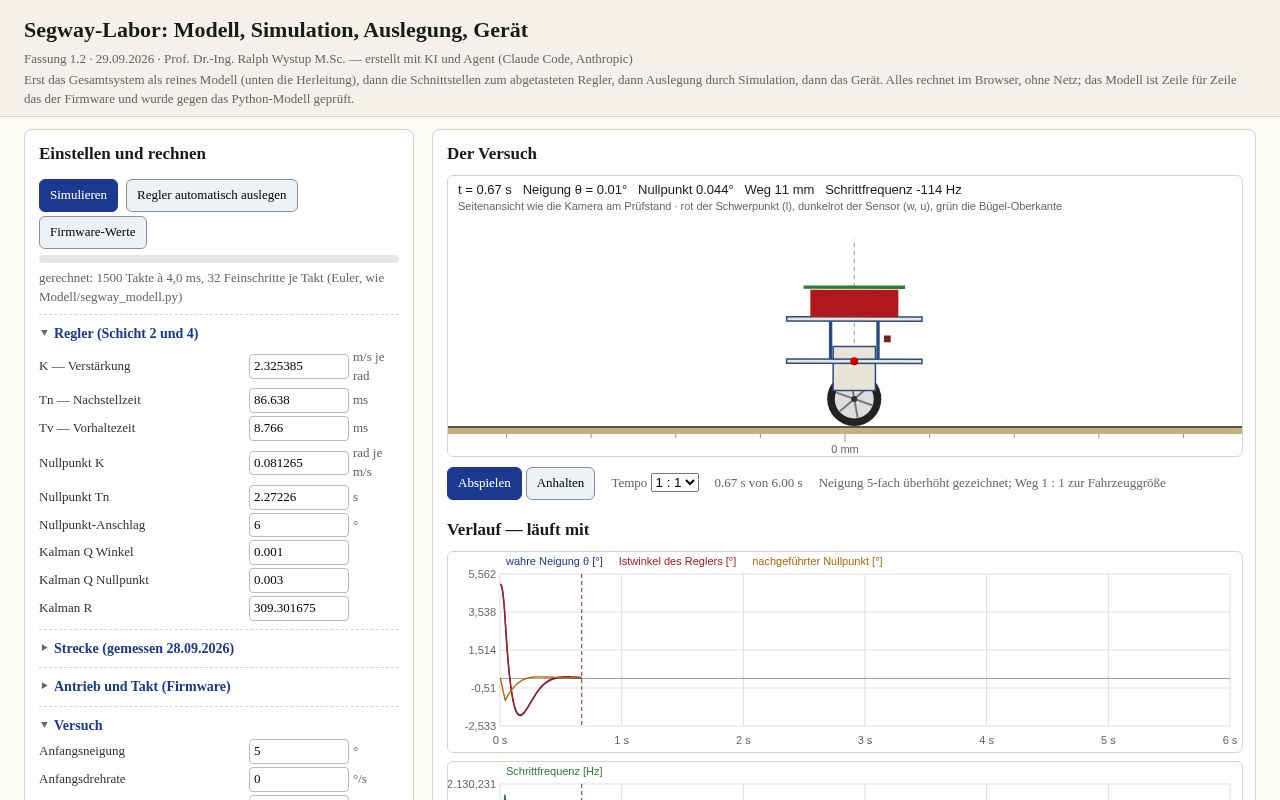Edit the Anfangsneigung field
Viewport: 1280px width, 800px height.
(299, 751)
